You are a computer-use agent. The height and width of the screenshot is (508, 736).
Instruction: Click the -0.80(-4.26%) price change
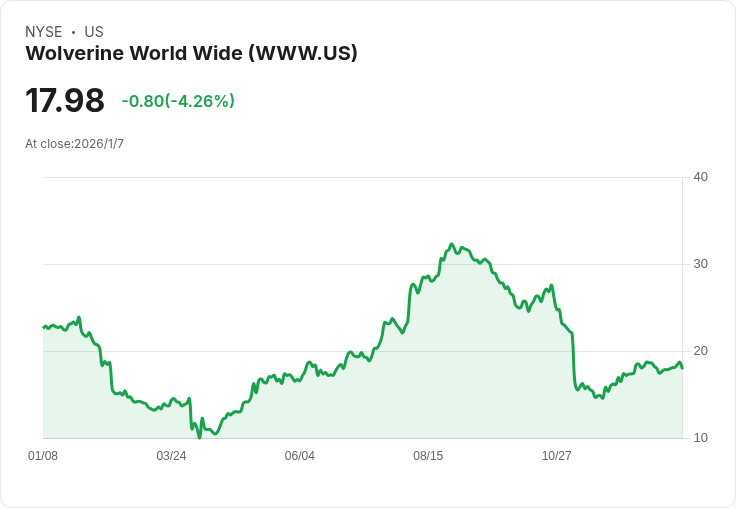point(178,101)
